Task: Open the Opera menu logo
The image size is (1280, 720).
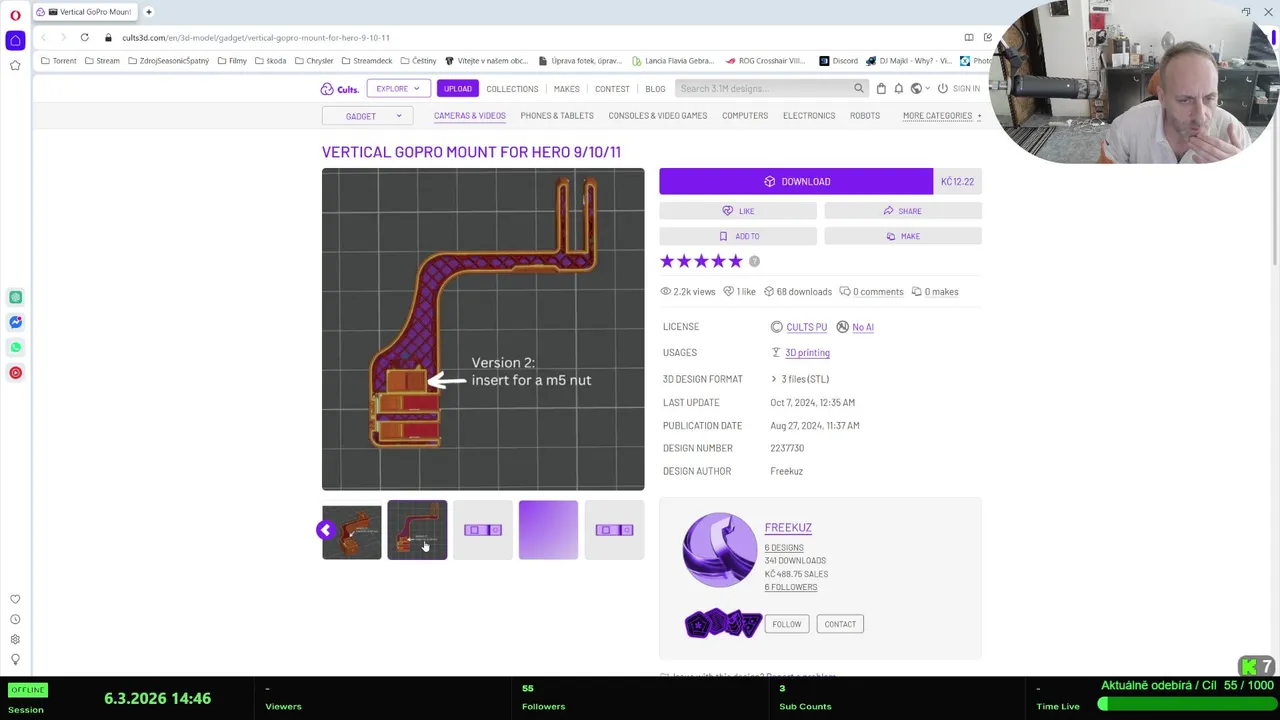Action: click(x=15, y=14)
